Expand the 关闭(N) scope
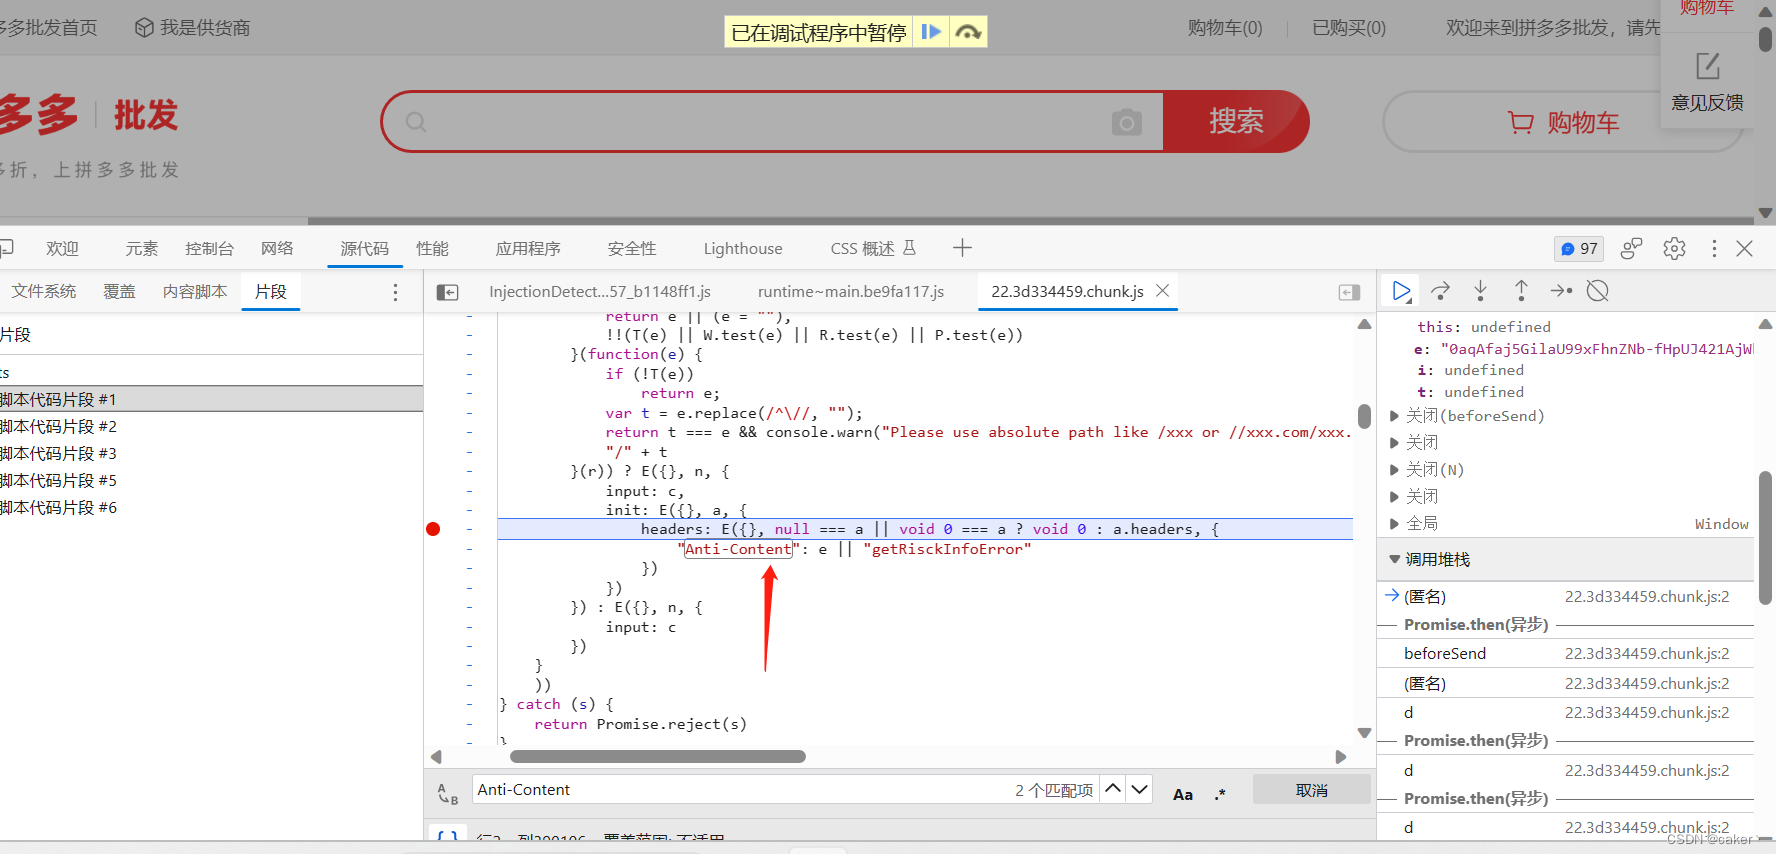1776x854 pixels. point(1394,470)
